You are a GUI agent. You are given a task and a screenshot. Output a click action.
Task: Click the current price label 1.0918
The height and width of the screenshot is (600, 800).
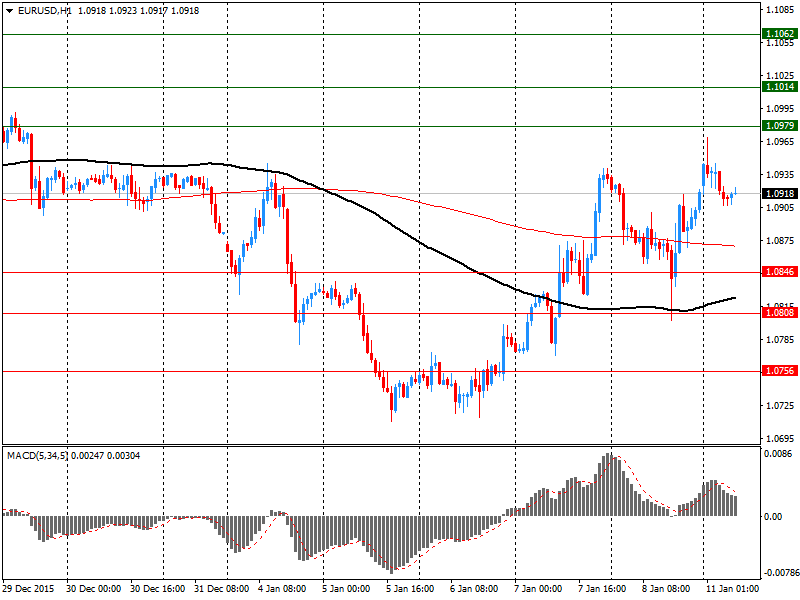(780, 193)
